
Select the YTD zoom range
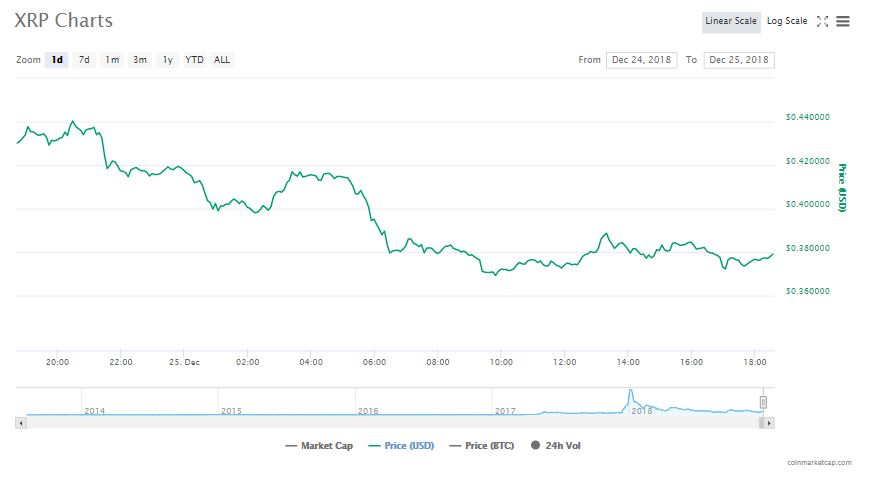(x=194, y=60)
